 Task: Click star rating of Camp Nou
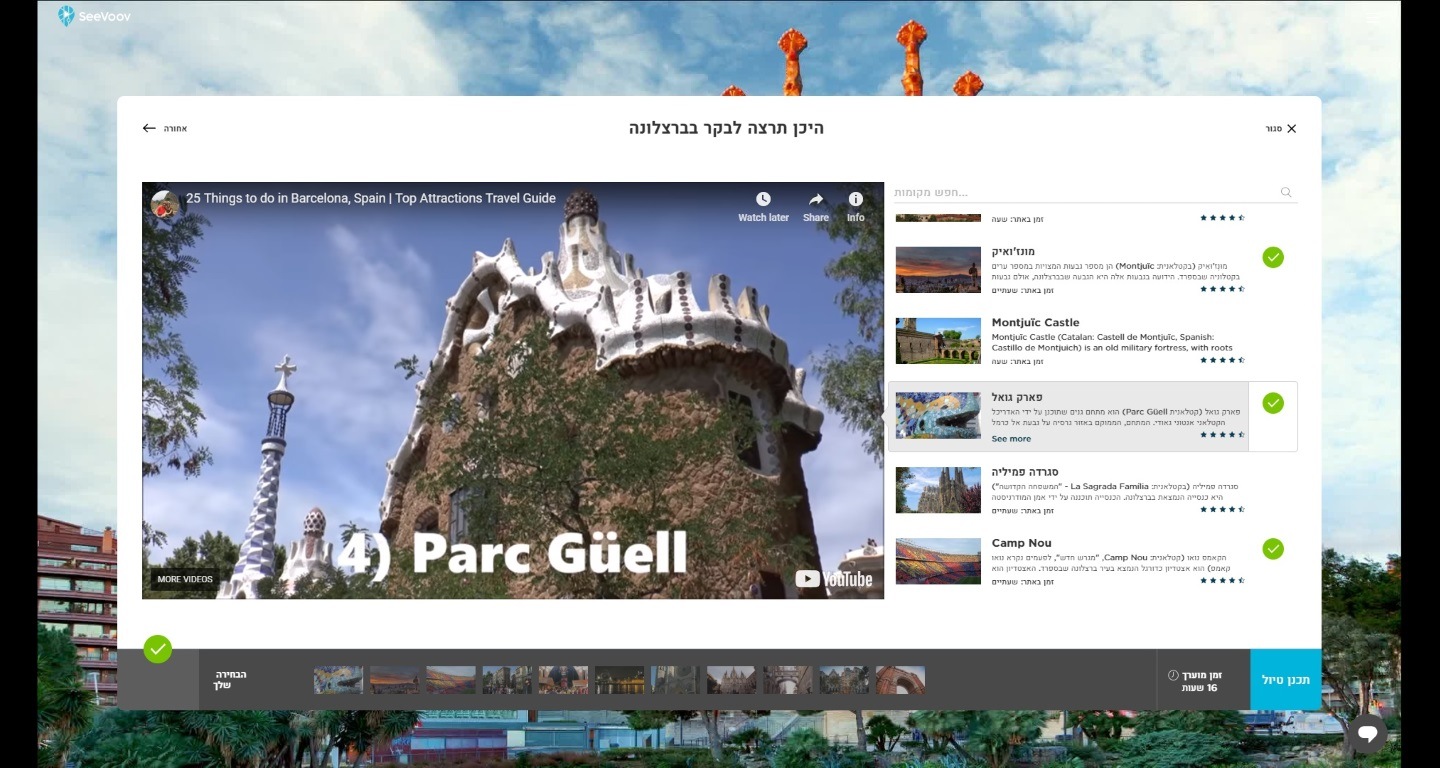(1222, 580)
